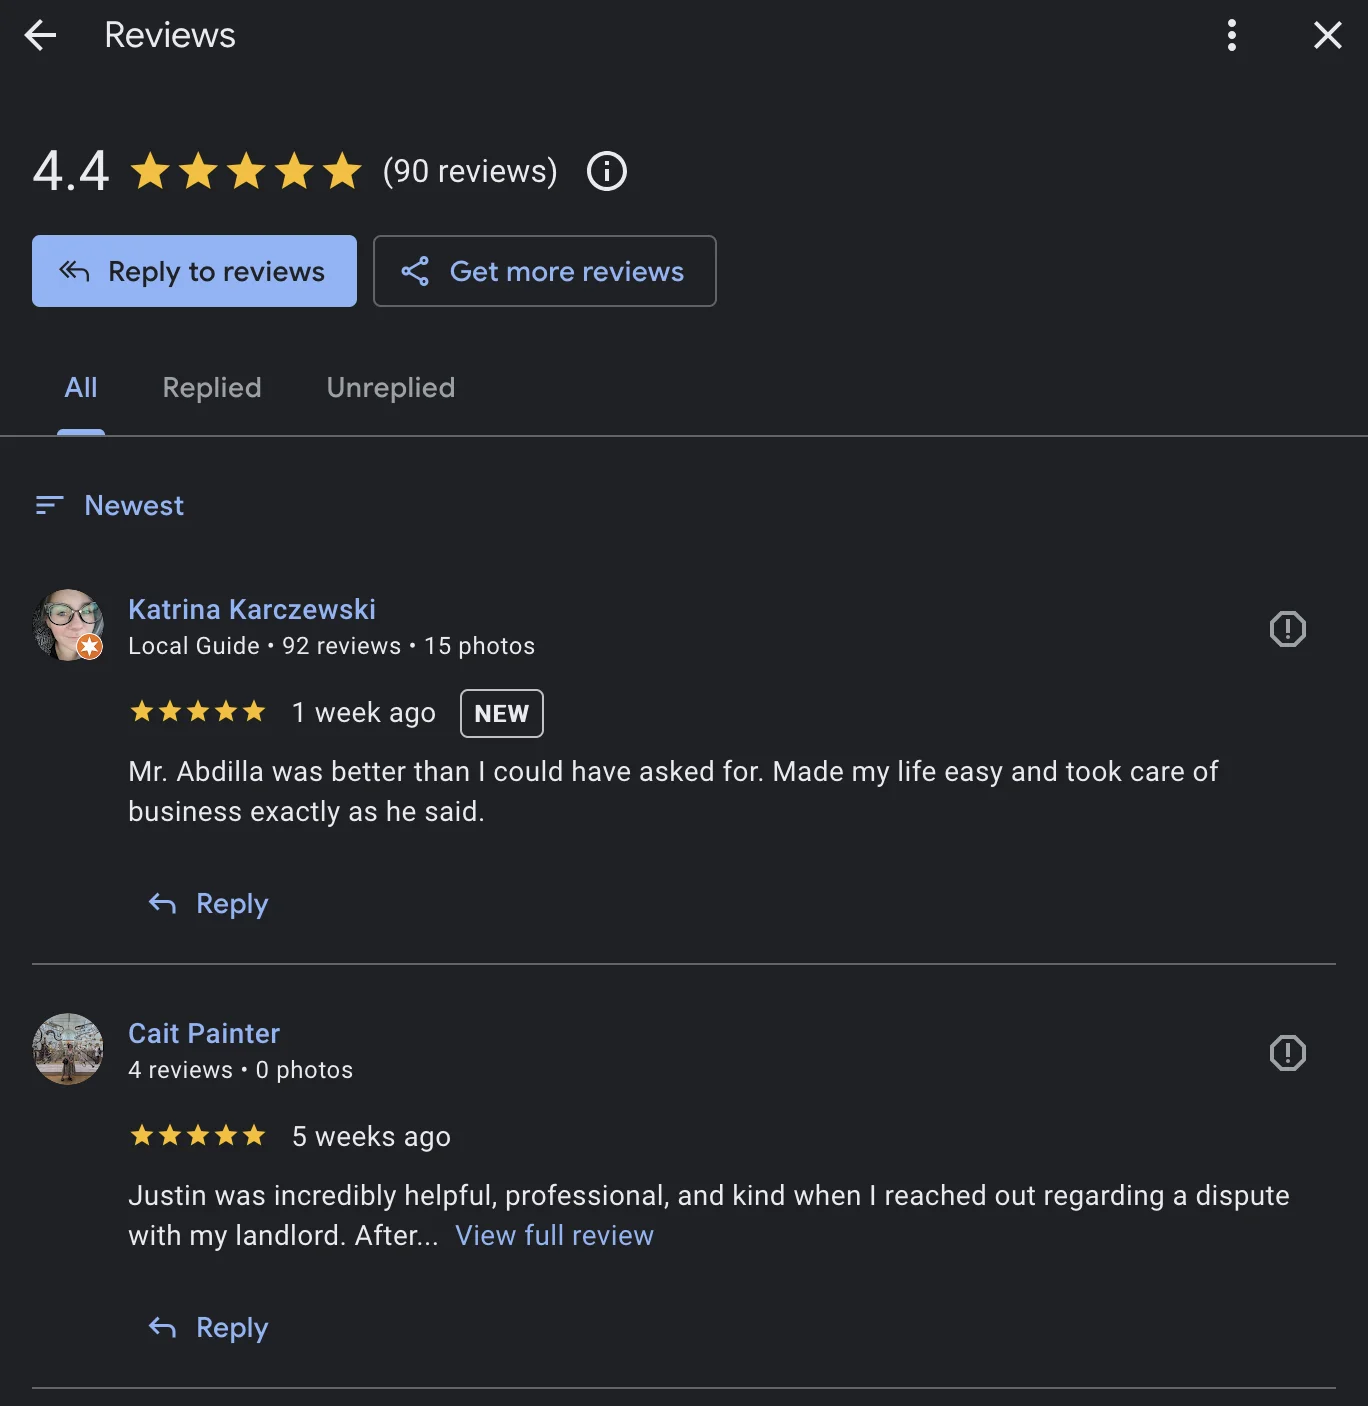Screen dimensions: 1368x1406
Task: Select the All reviews tab
Action: (81, 388)
